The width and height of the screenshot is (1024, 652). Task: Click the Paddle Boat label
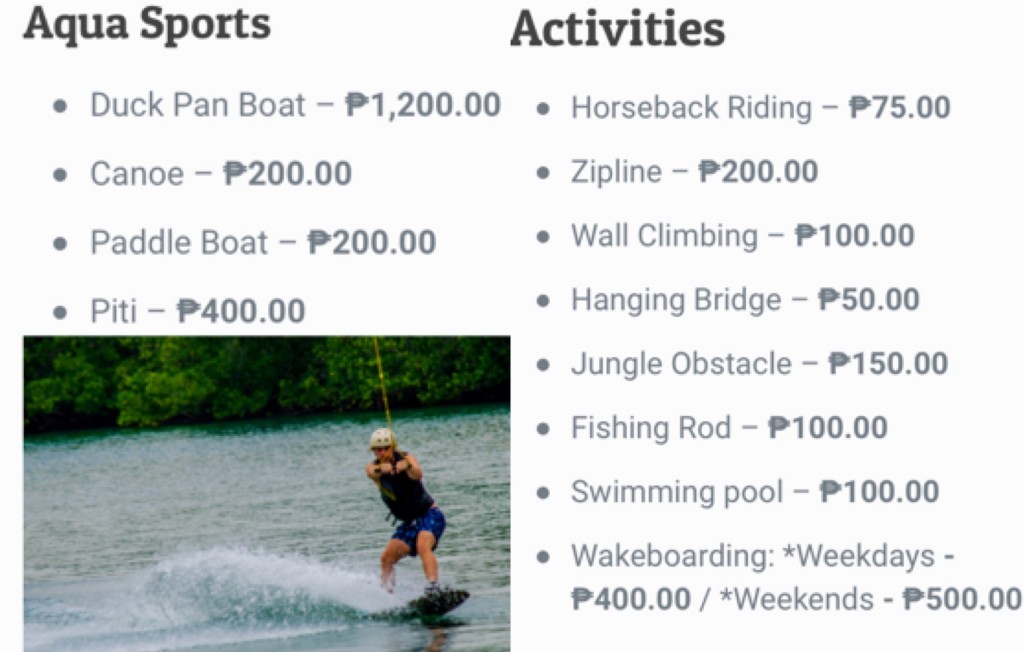(179, 243)
